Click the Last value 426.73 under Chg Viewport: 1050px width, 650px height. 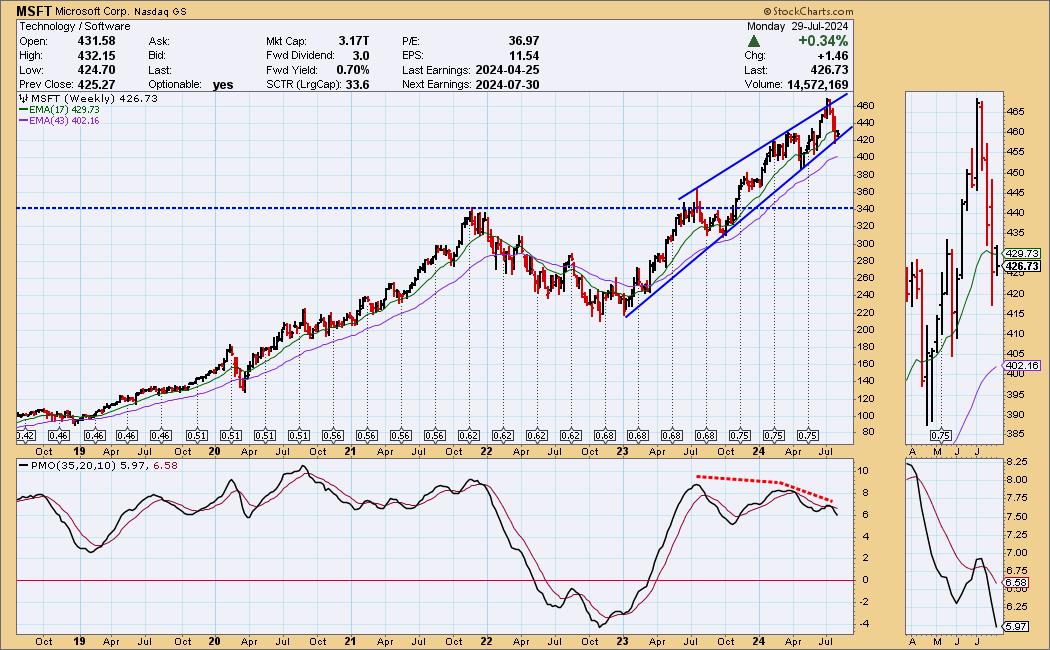point(829,70)
